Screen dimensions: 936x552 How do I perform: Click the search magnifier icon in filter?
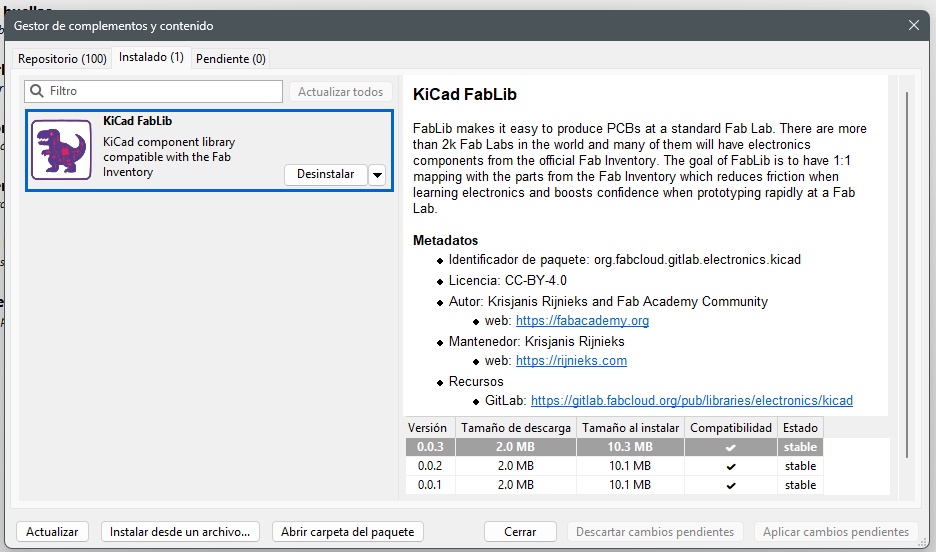[37, 91]
